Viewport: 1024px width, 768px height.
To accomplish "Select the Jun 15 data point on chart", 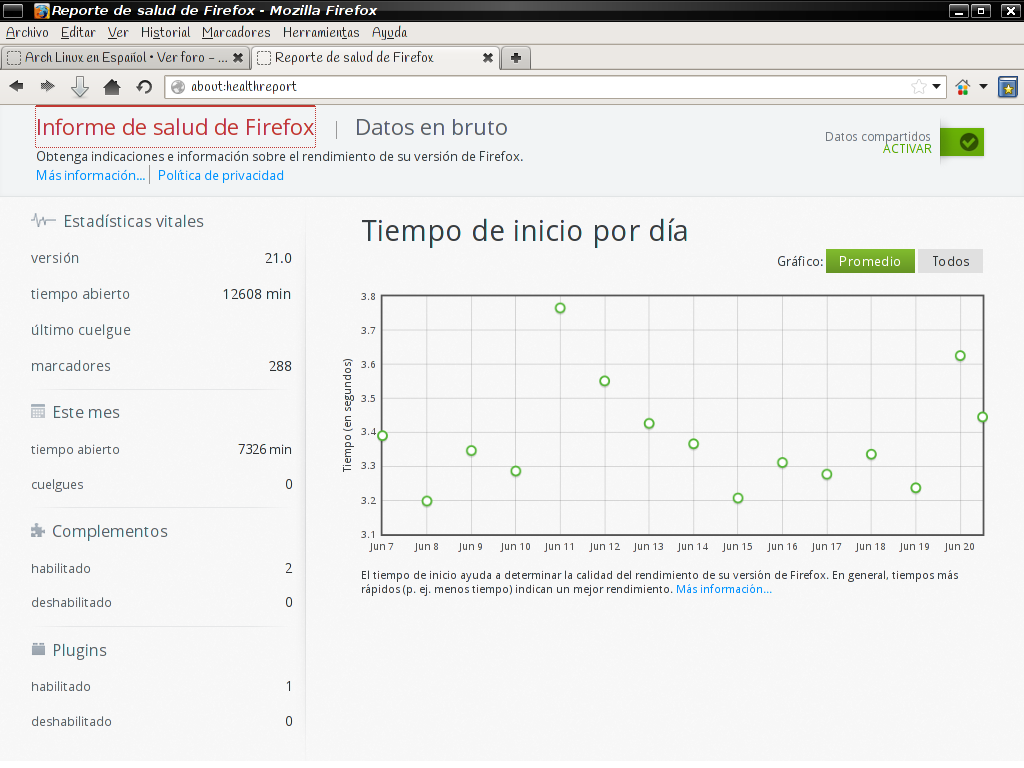I will point(738,498).
